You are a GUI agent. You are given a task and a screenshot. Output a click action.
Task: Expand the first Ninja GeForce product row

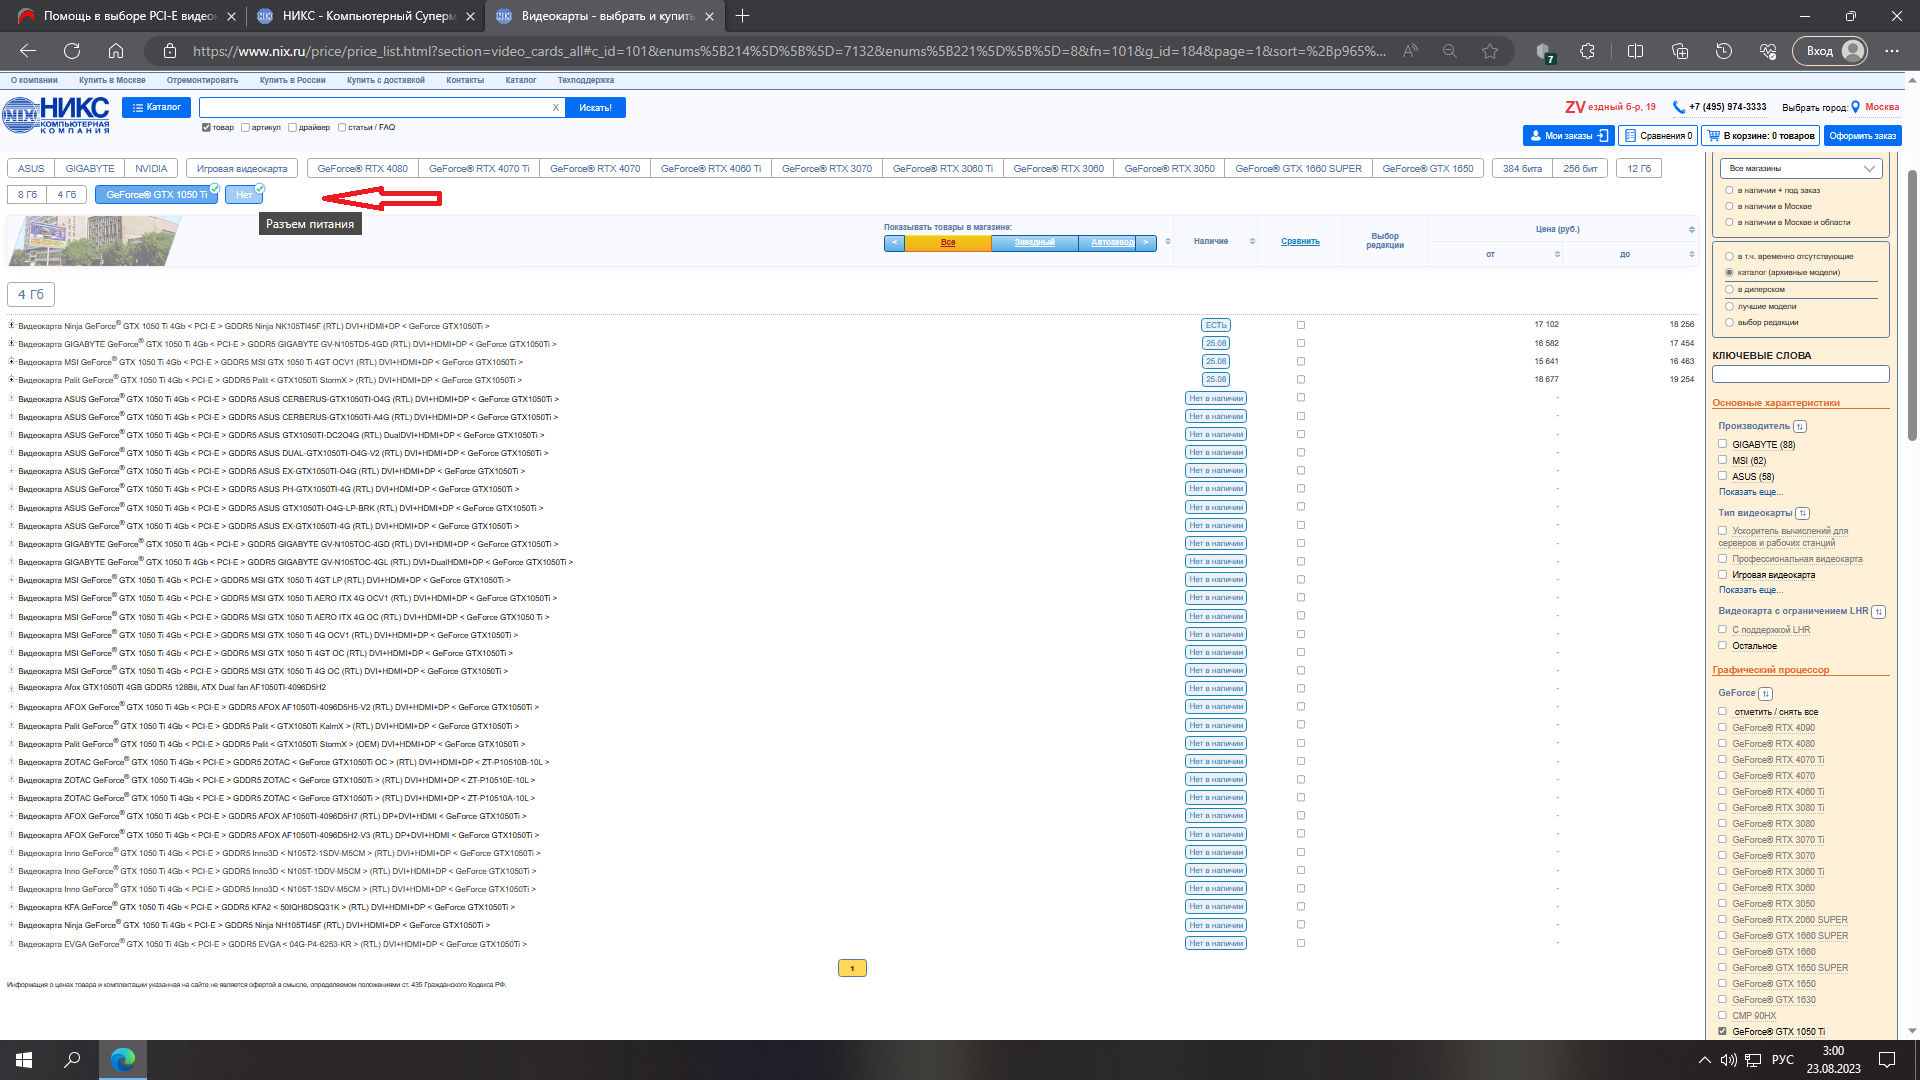[12, 325]
